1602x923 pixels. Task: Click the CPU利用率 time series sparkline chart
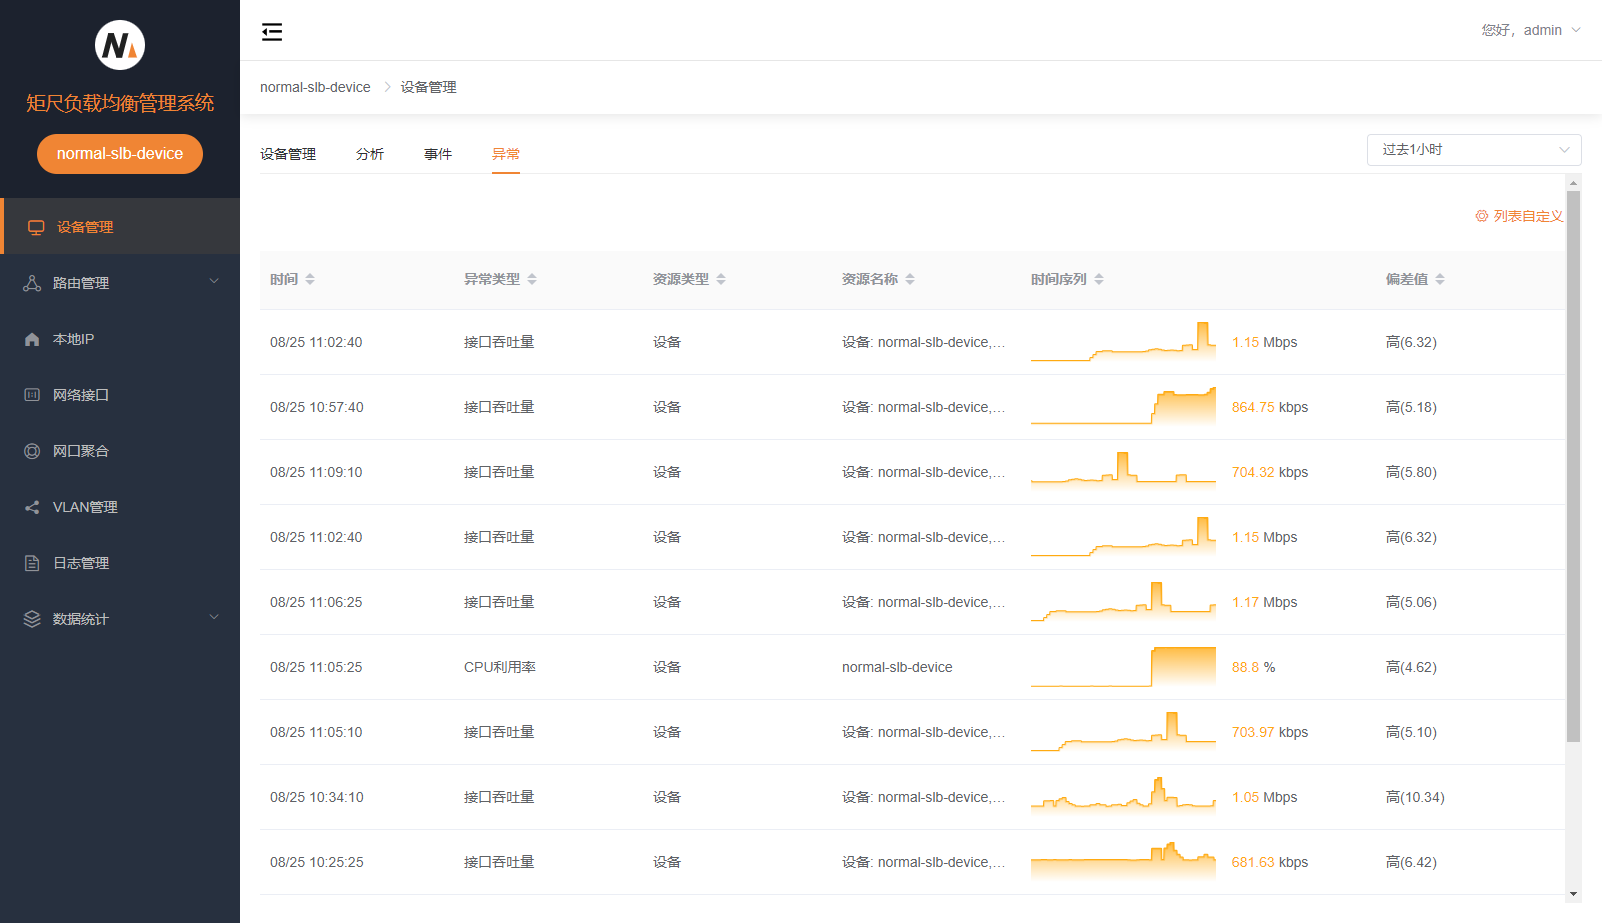(1123, 667)
